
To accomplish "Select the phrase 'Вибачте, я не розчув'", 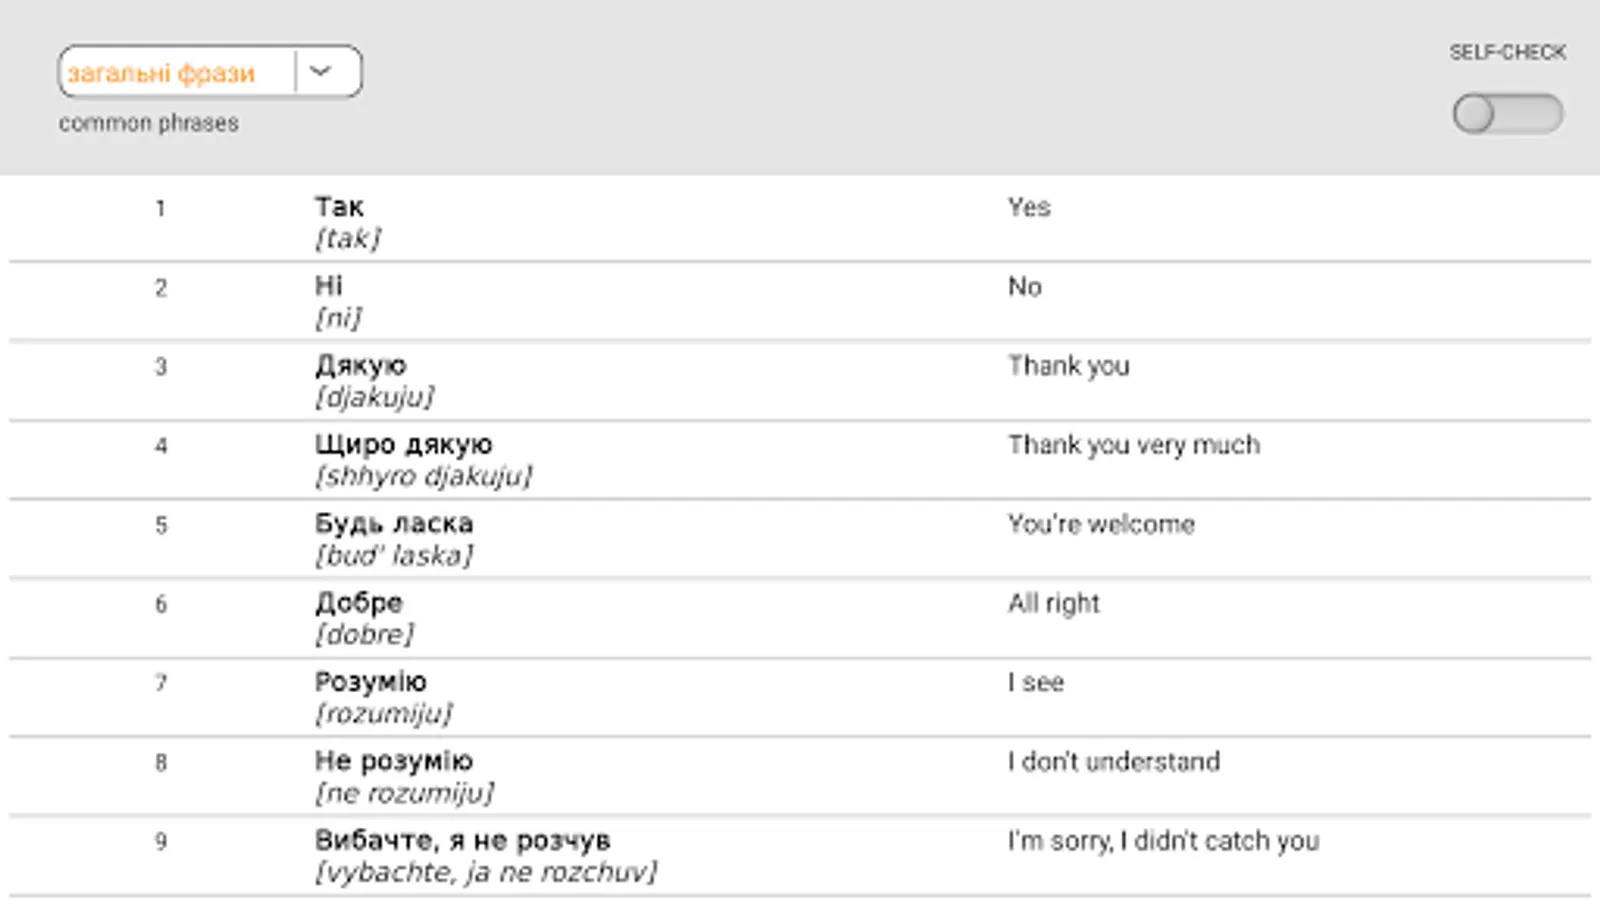I will pos(462,841).
